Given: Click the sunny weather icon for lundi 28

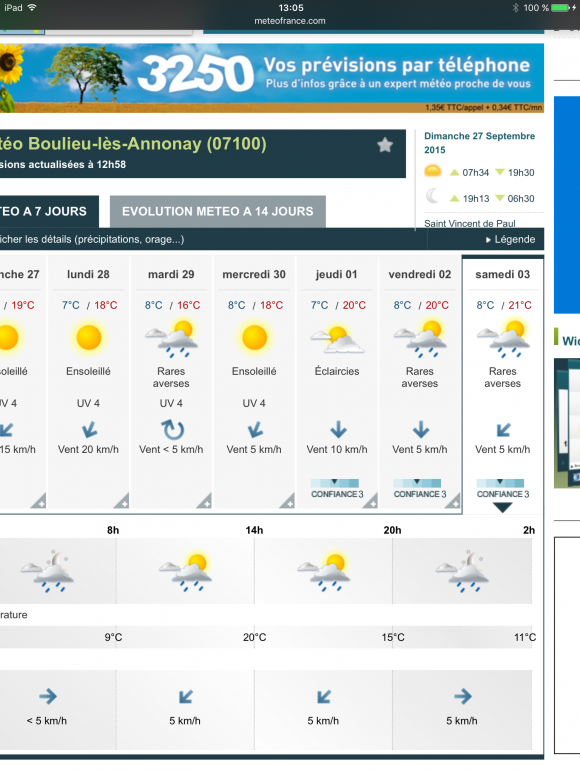Looking at the screenshot, I should point(89,338).
